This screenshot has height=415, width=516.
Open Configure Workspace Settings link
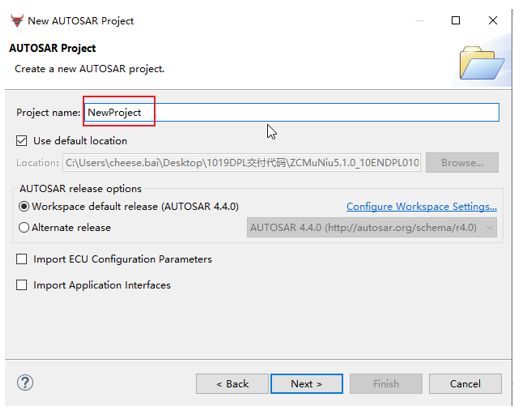pyautogui.click(x=421, y=207)
